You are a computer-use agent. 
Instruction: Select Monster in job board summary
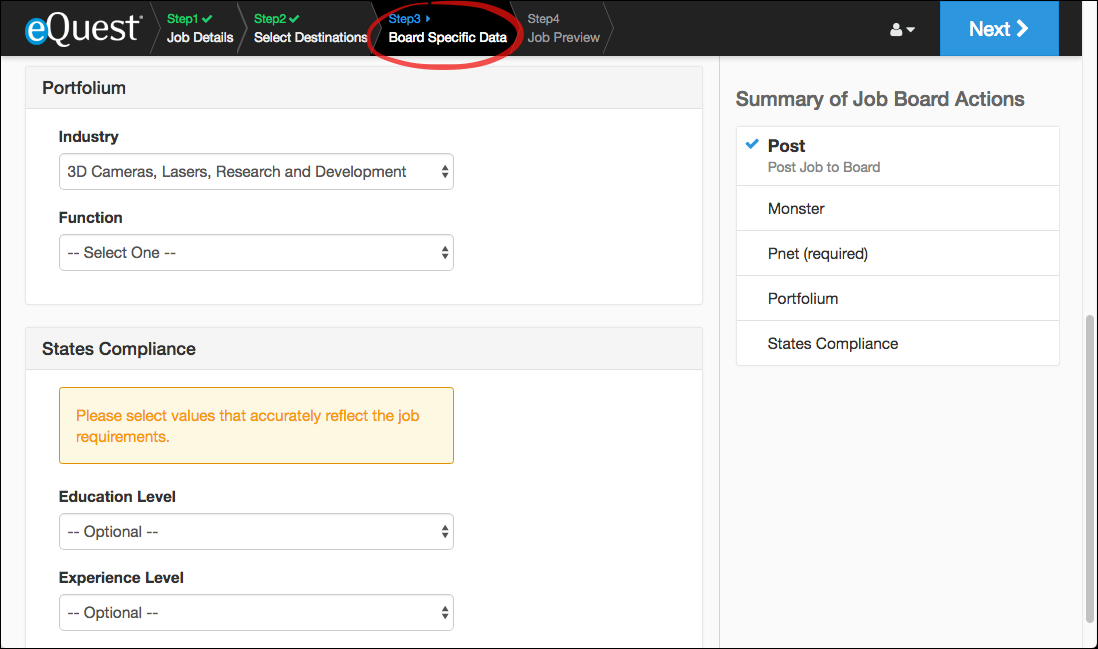(796, 208)
